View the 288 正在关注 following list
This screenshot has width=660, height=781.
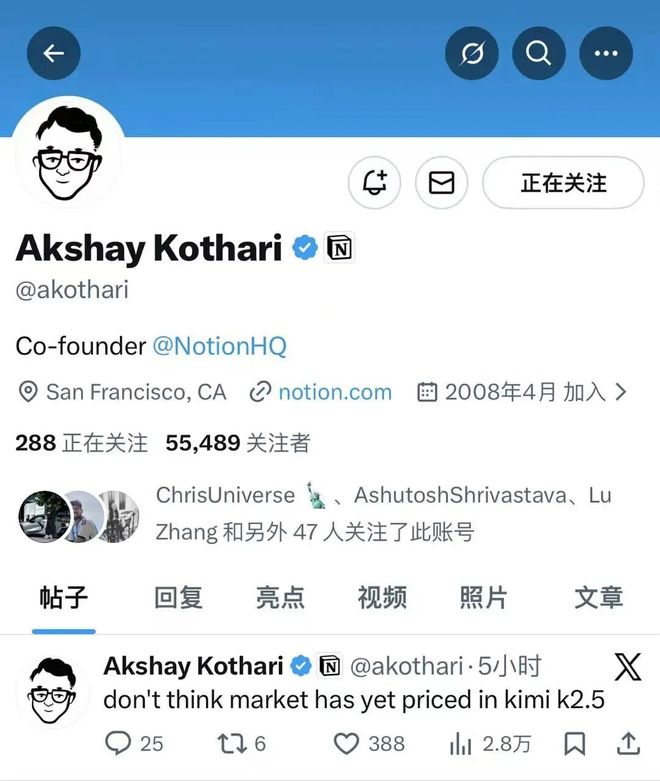tap(82, 443)
